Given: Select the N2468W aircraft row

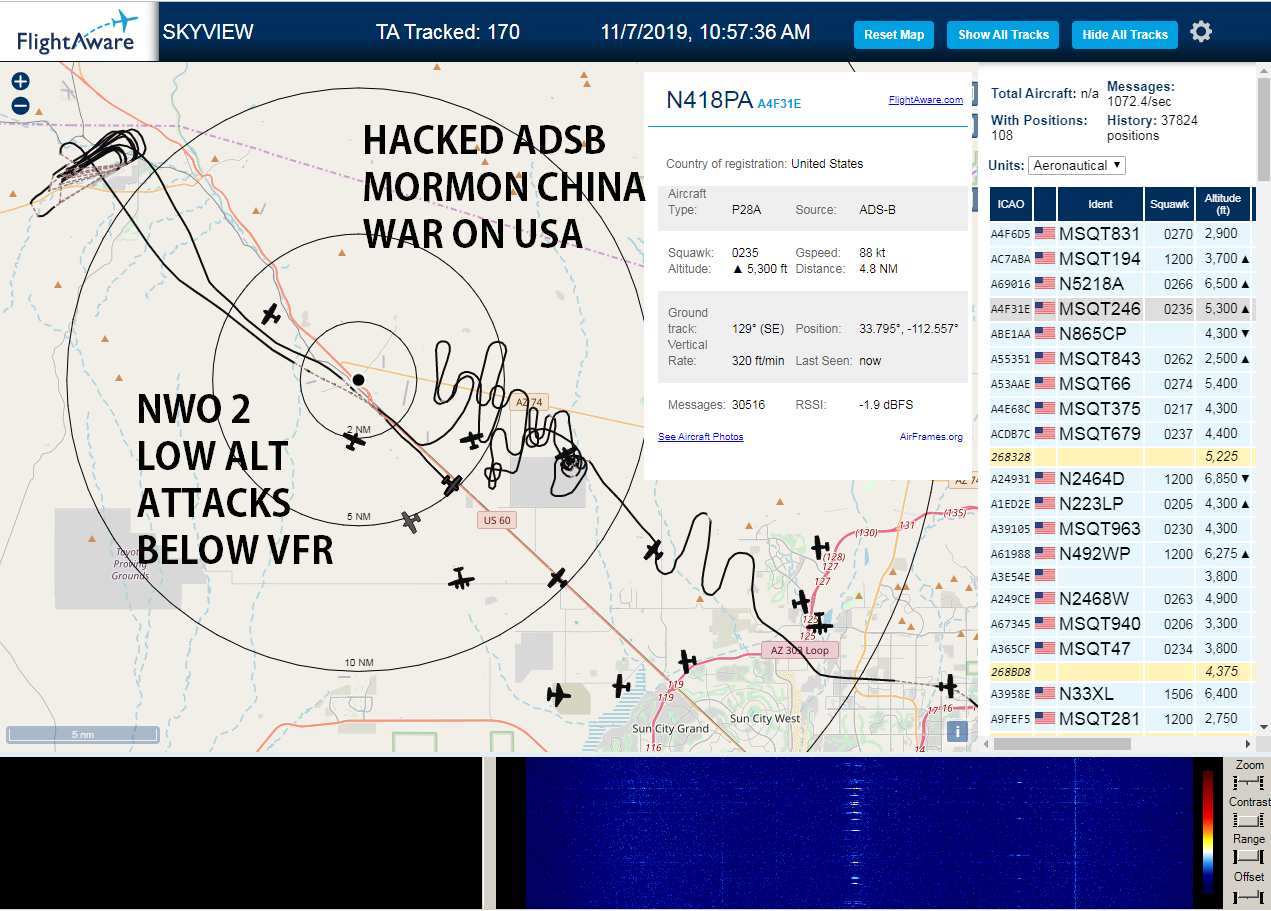Looking at the screenshot, I should 1121,599.
